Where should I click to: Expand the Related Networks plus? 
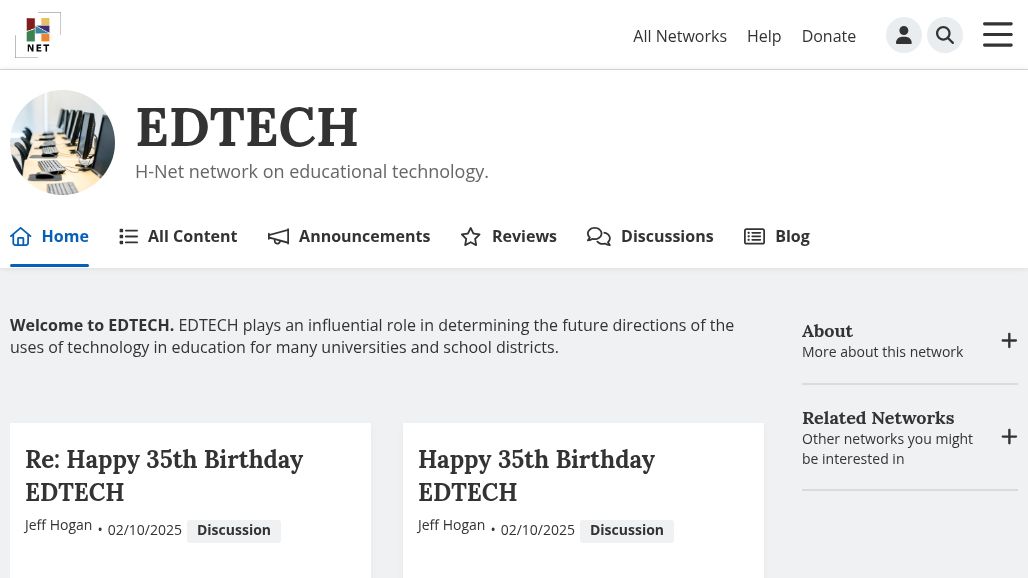click(x=1009, y=437)
